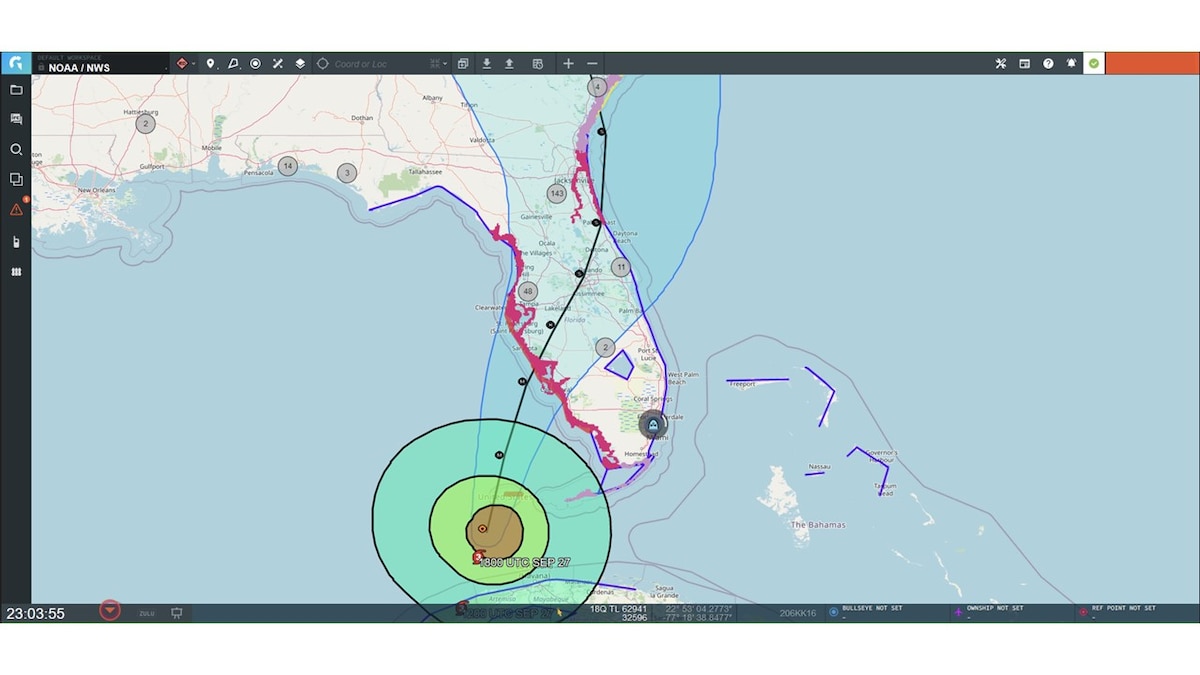Click the cluster marker labeled 143
1200x675 pixels.
point(557,193)
